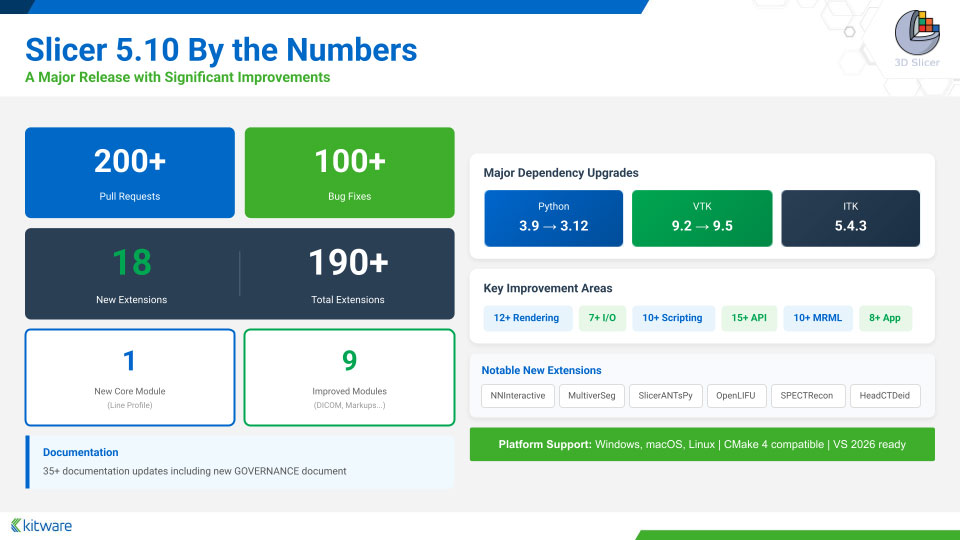Image resolution: width=960 pixels, height=540 pixels.
Task: Select the 7+ I/O tag
Action: click(602, 318)
